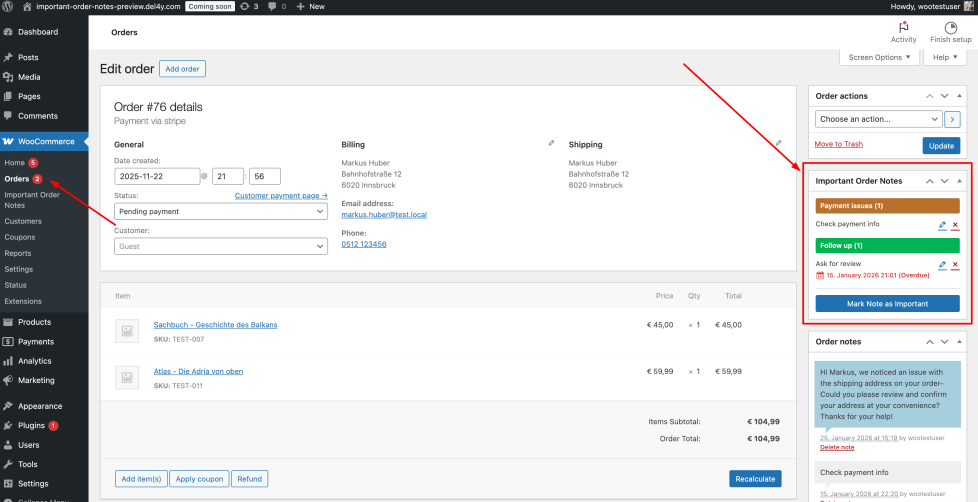
Task: Delete the 'Ask for review' note
Action: 955,265
